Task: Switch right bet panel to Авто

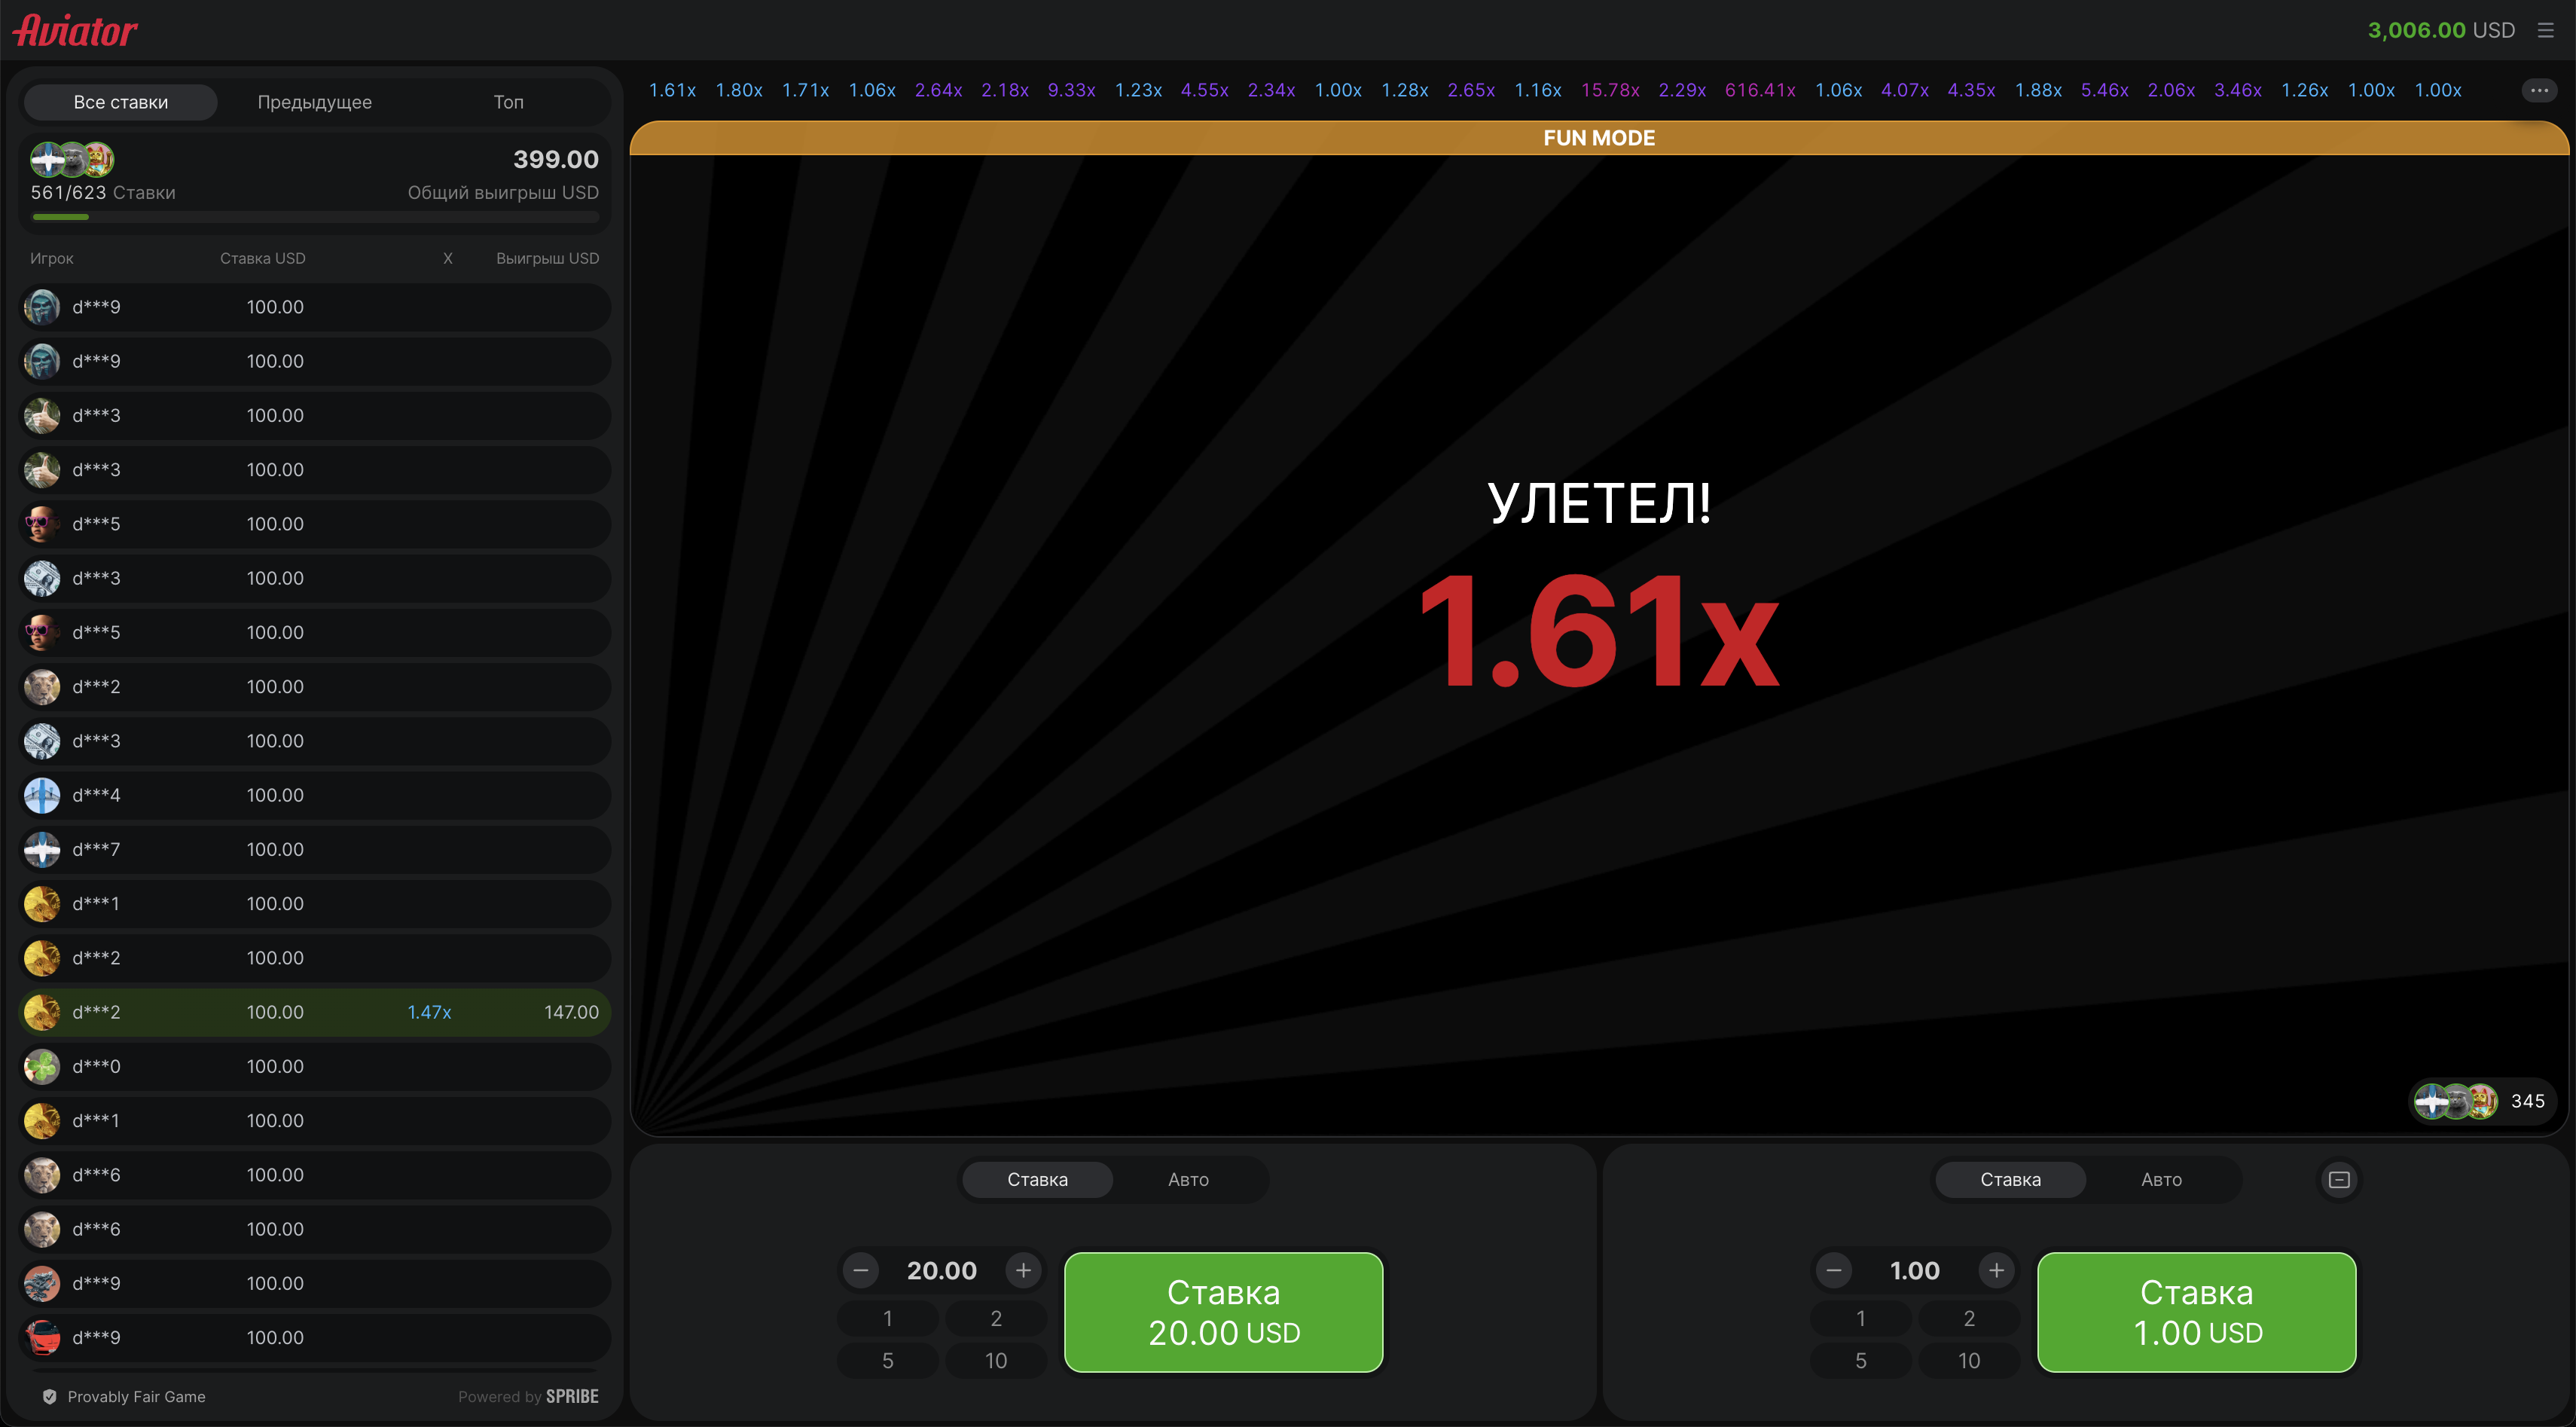Action: [2161, 1180]
